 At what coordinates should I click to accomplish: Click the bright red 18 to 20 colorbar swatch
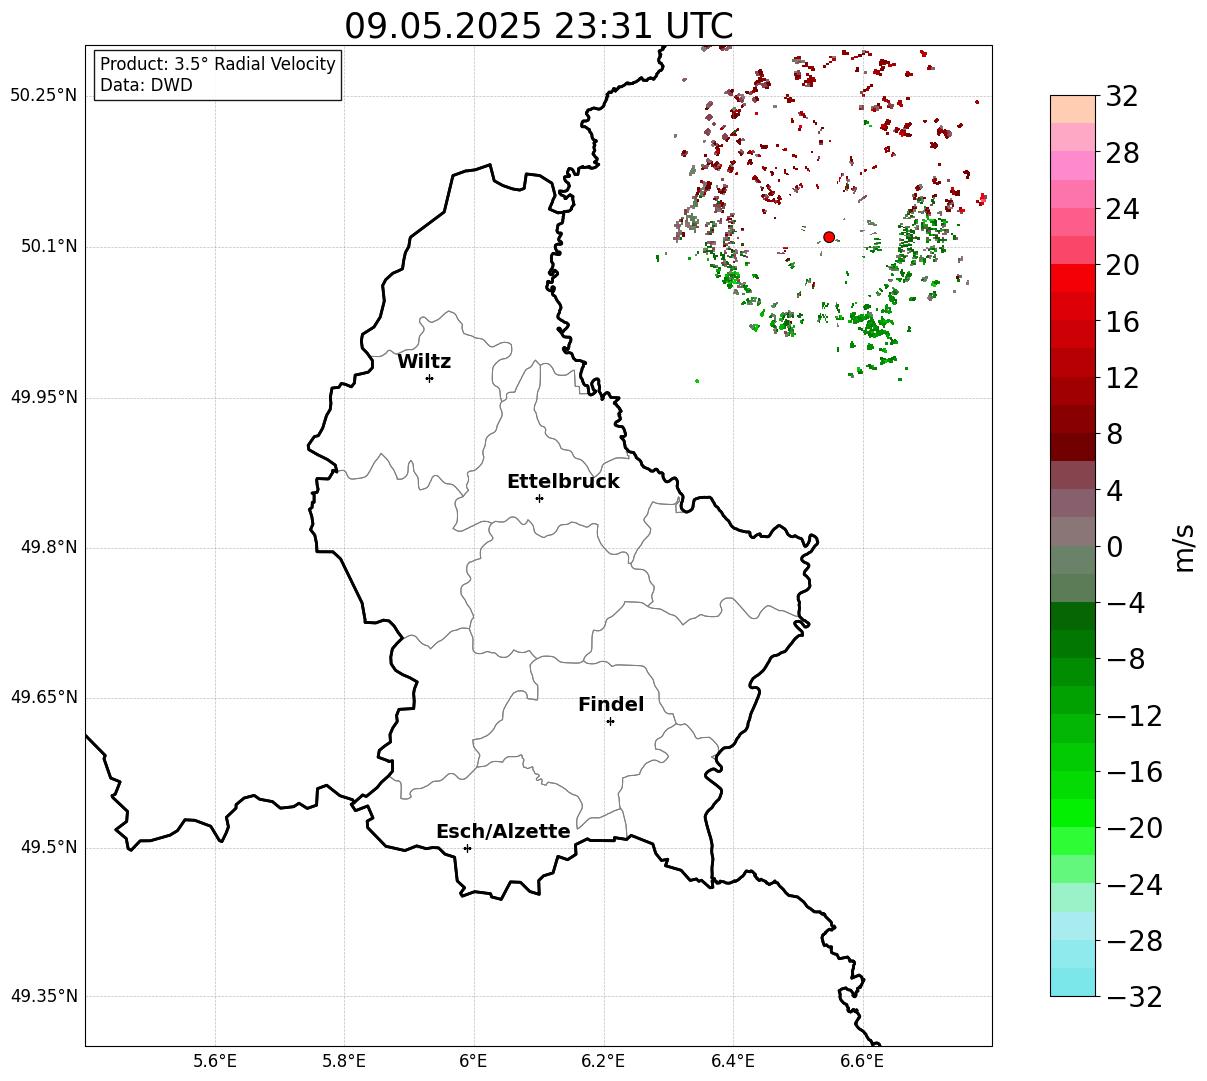1073,278
